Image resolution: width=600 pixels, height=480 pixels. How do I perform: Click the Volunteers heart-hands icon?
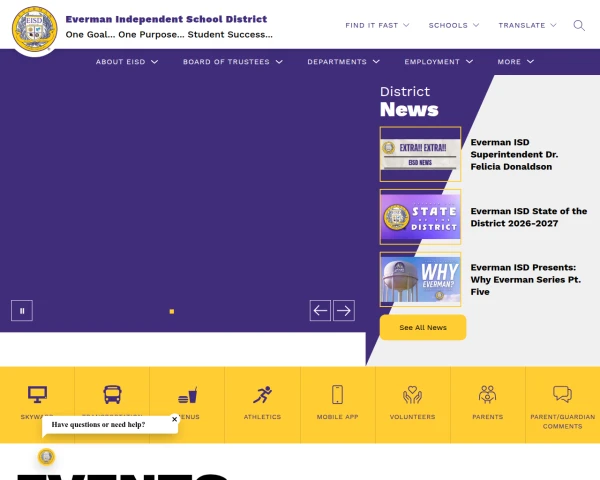412,394
